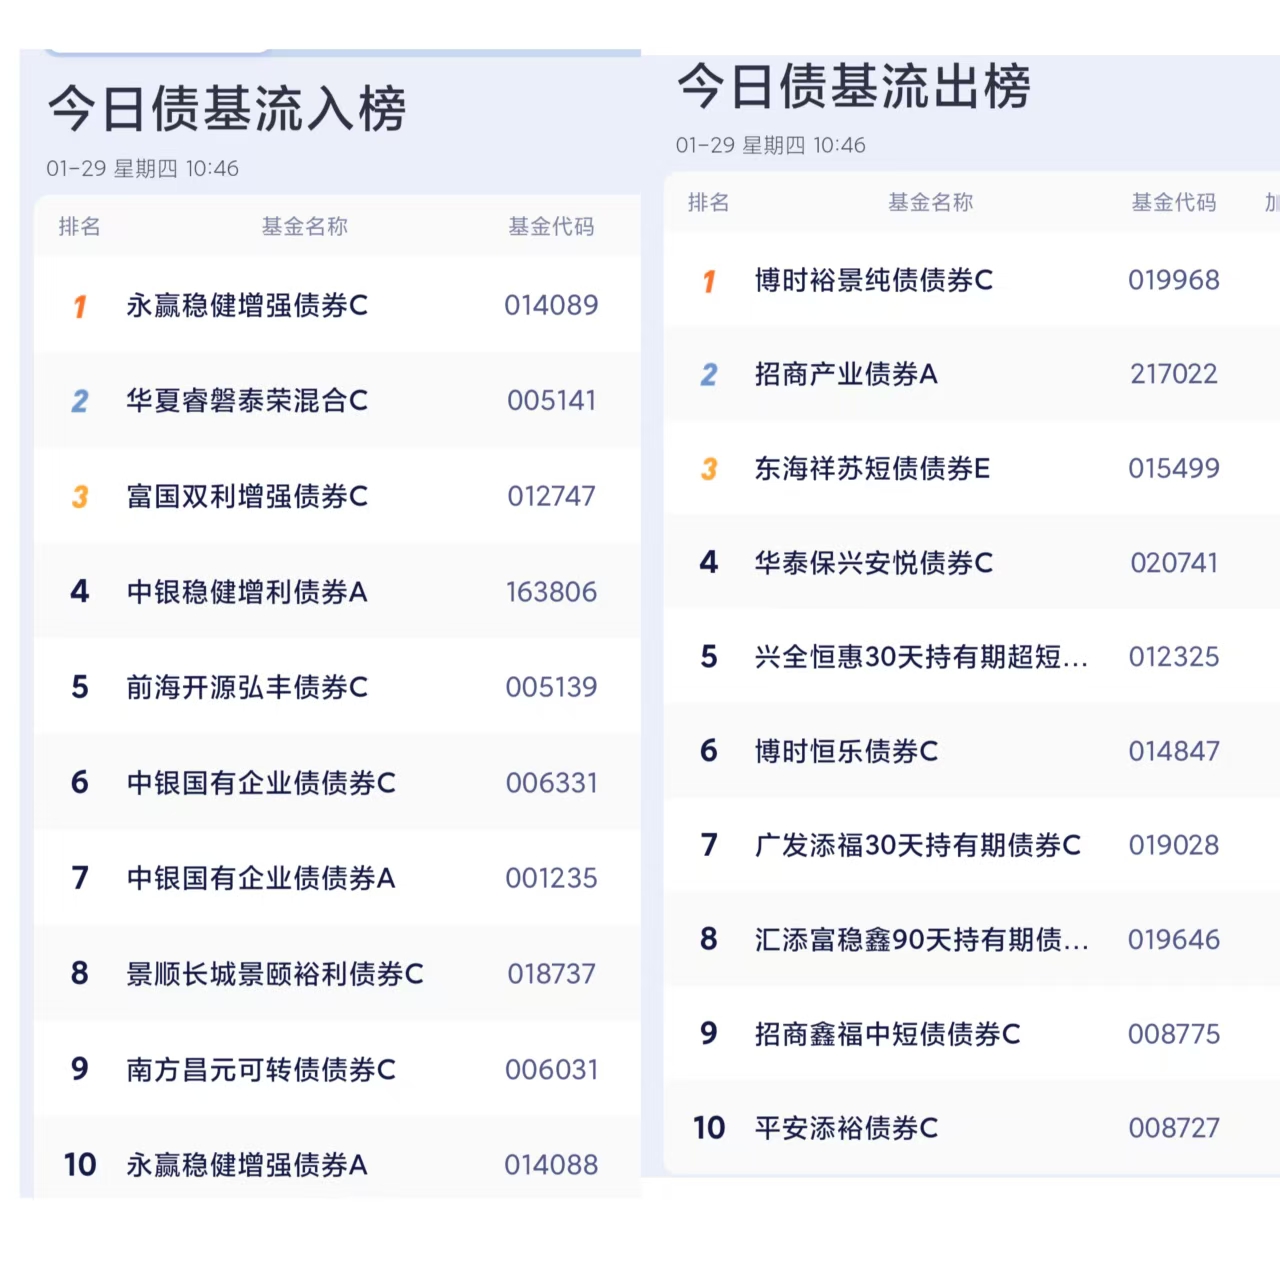Image resolution: width=1280 pixels, height=1280 pixels.
Task: Click the 今日债基流出榜 title
Action: (854, 87)
